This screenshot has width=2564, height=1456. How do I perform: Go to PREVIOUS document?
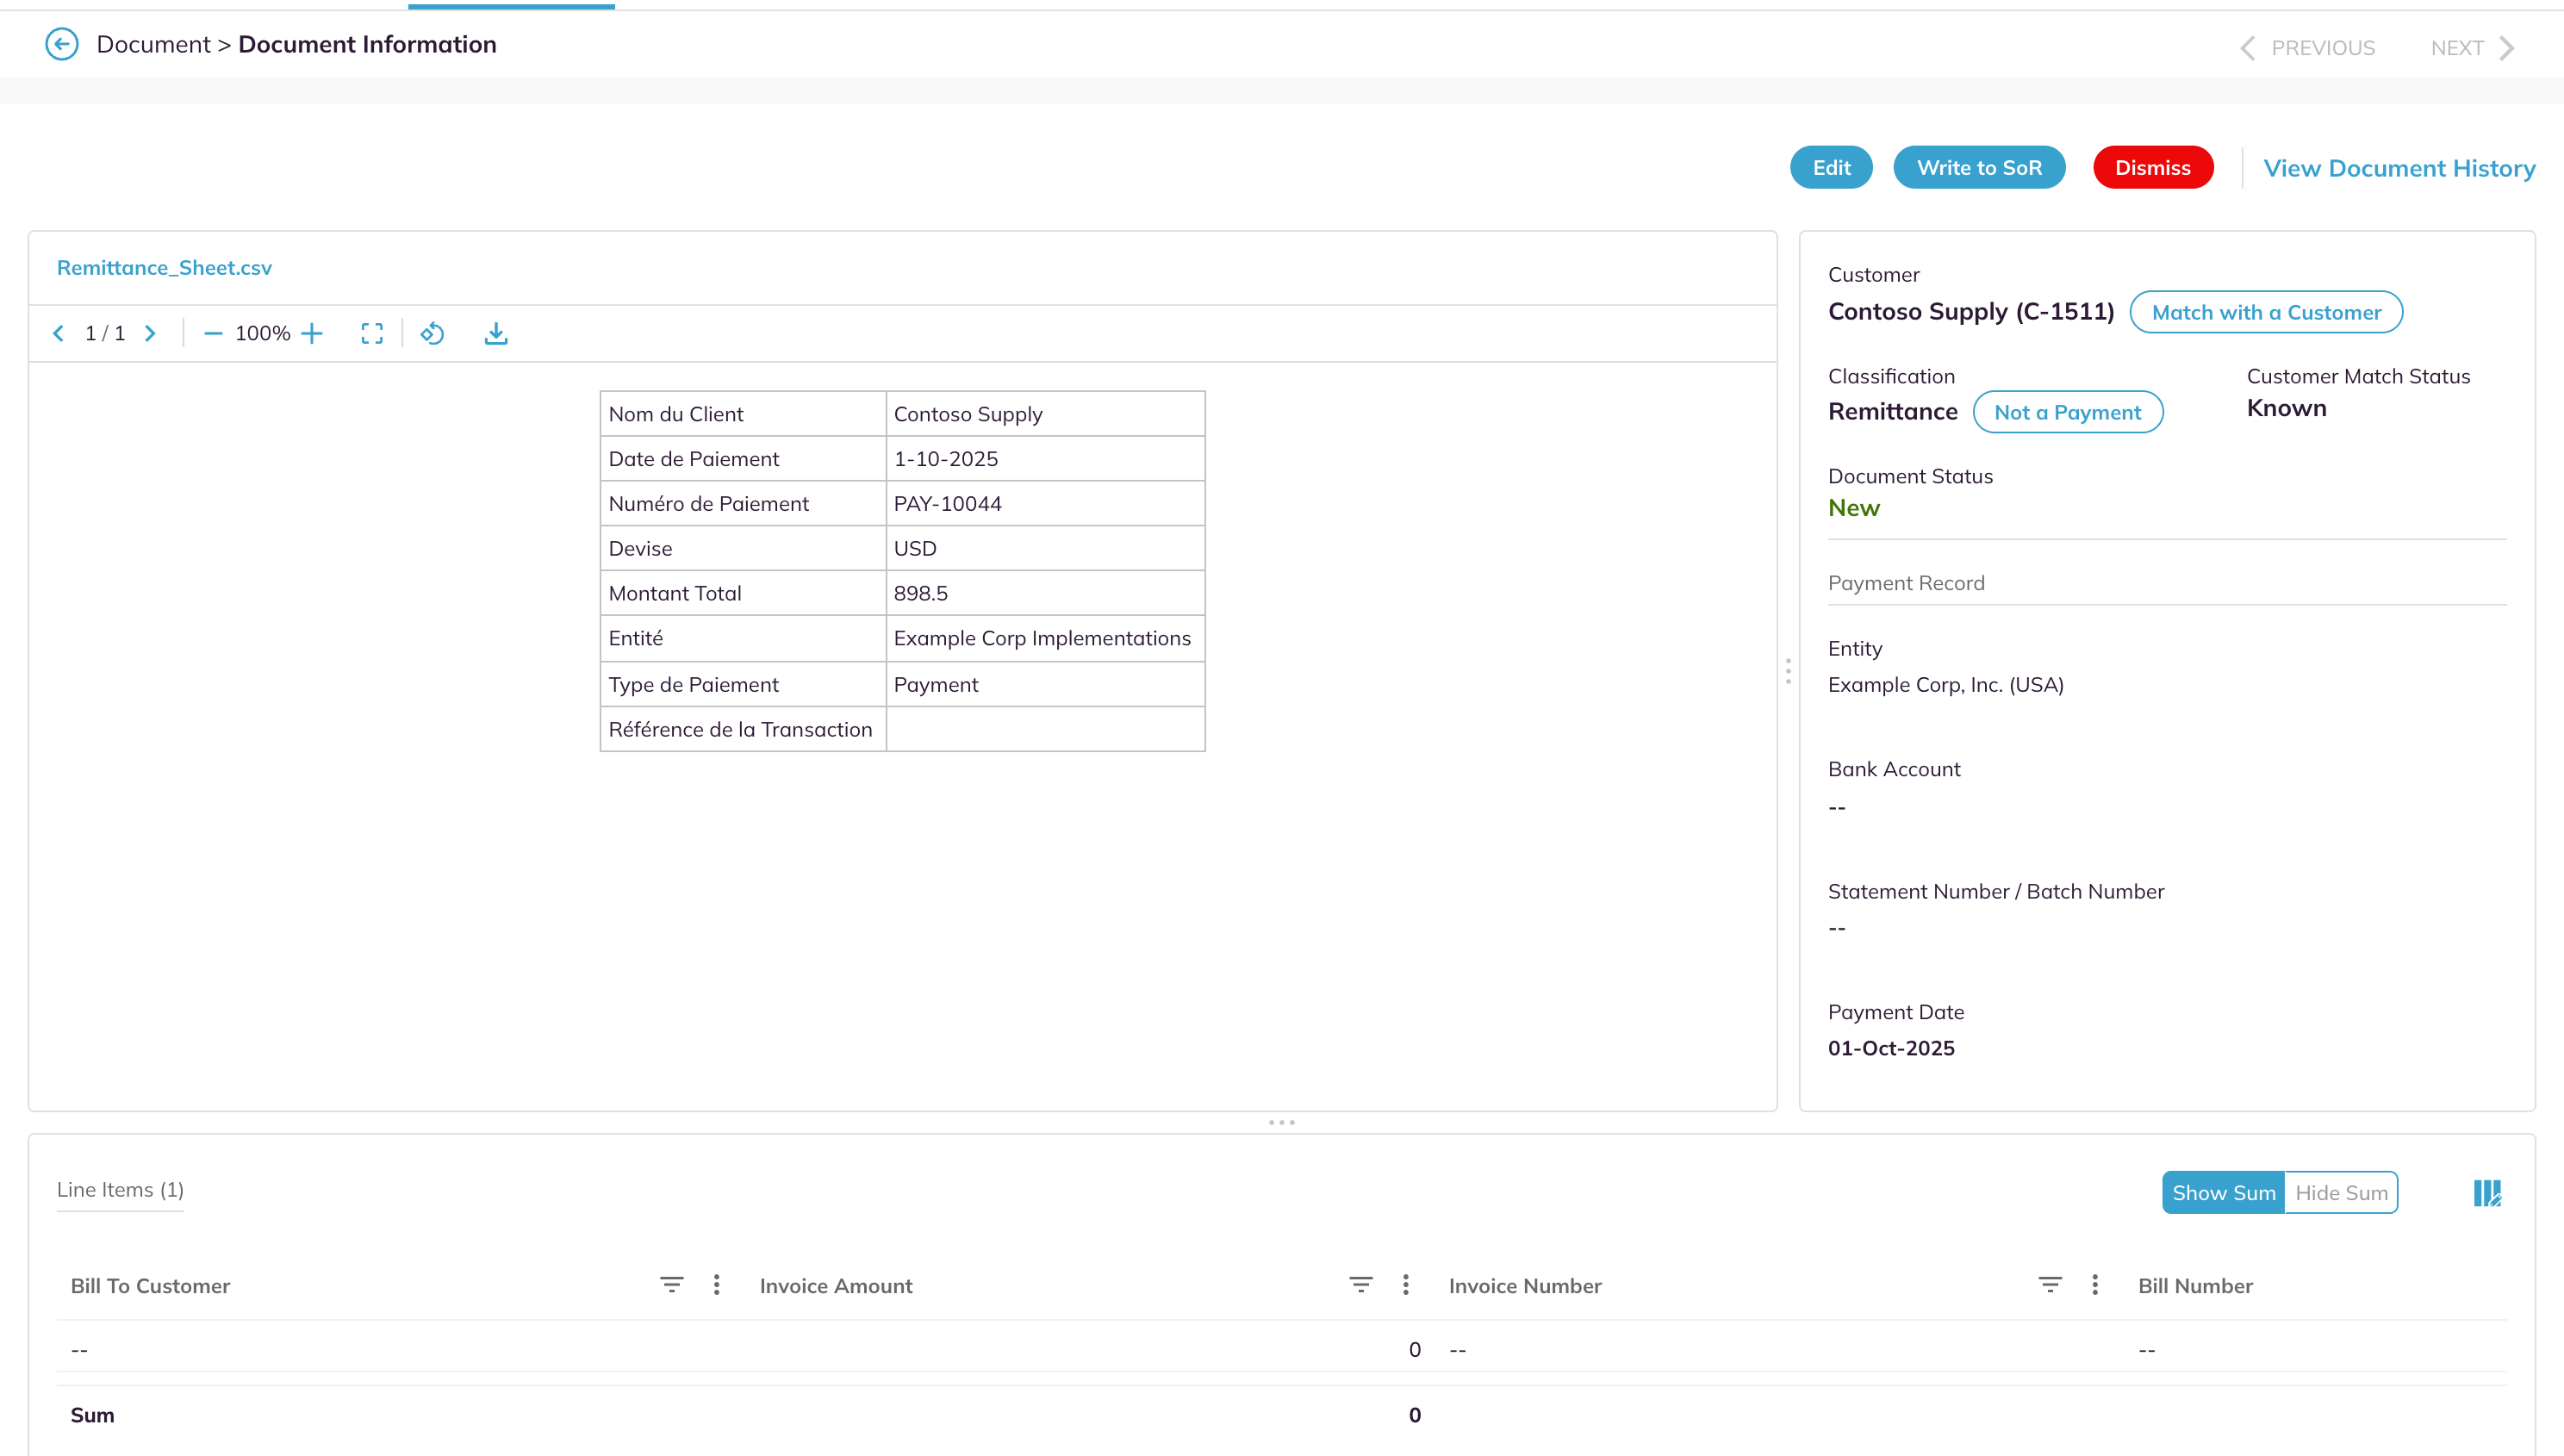click(2307, 47)
